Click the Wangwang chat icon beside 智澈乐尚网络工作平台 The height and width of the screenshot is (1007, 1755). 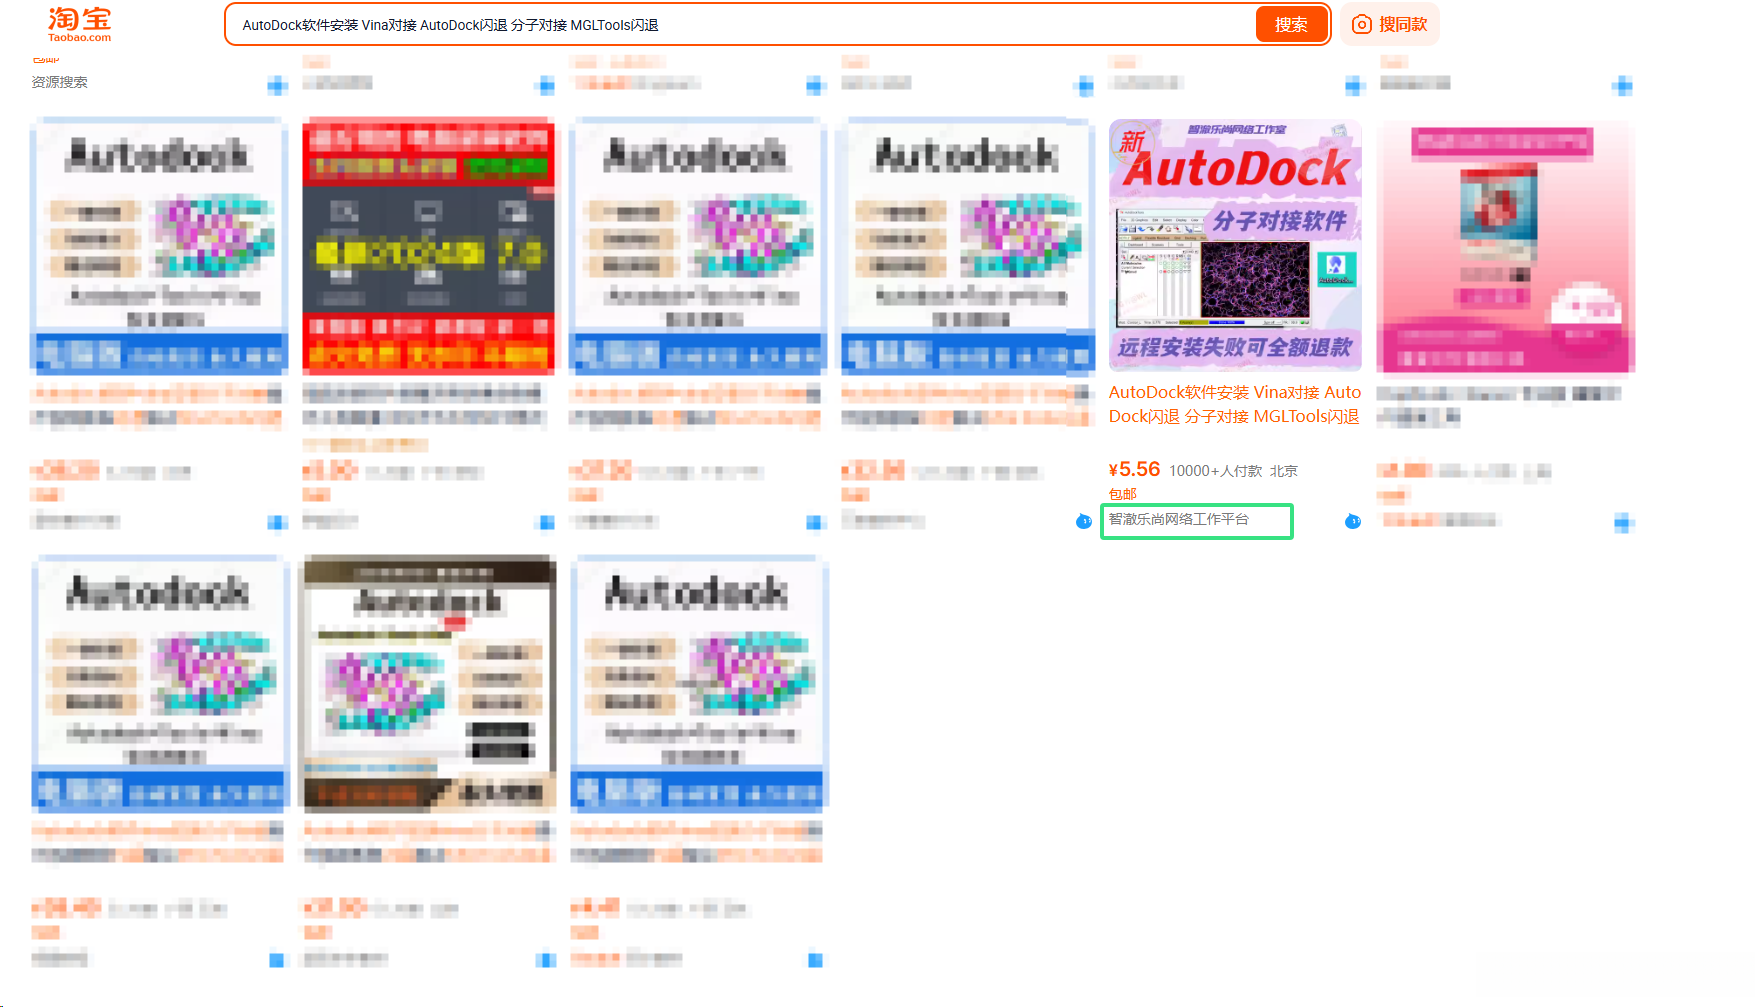tap(1352, 521)
